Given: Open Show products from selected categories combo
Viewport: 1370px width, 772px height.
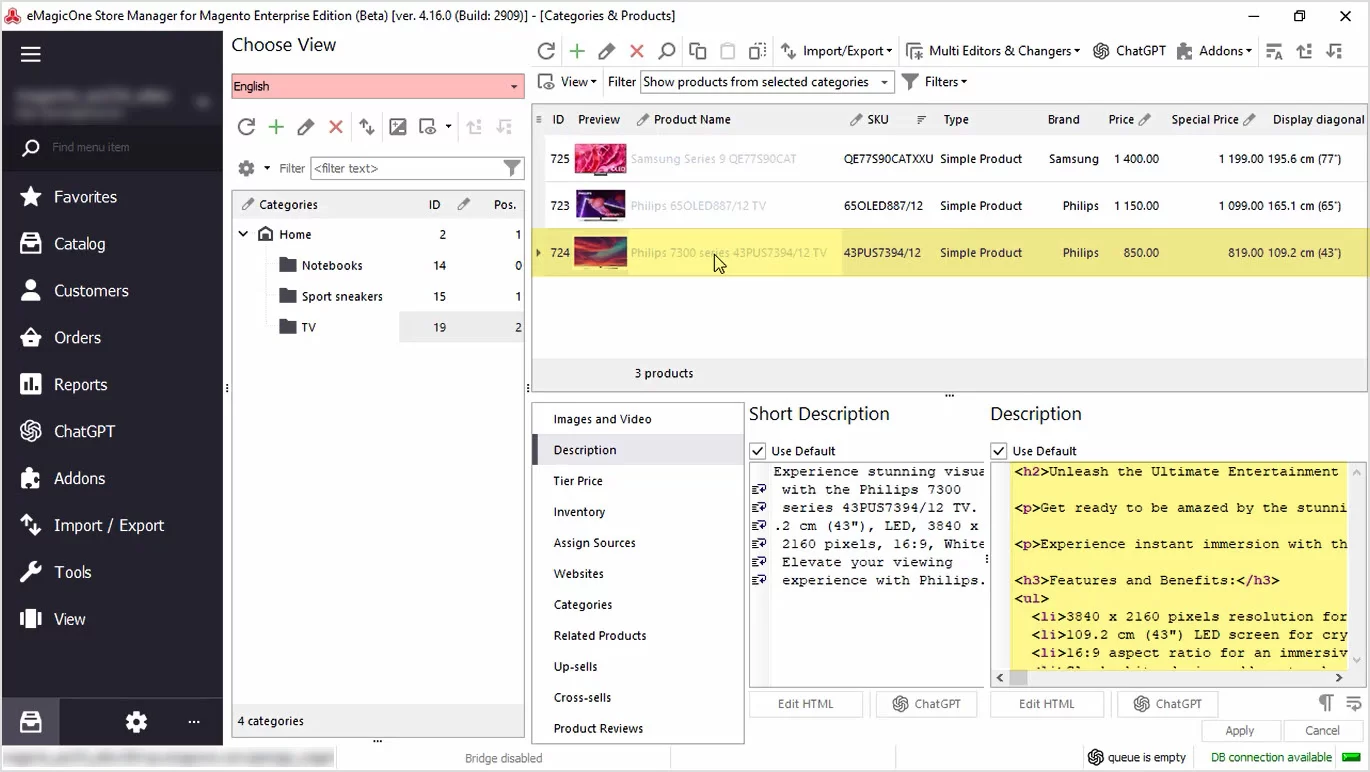Looking at the screenshot, I should [x=767, y=82].
